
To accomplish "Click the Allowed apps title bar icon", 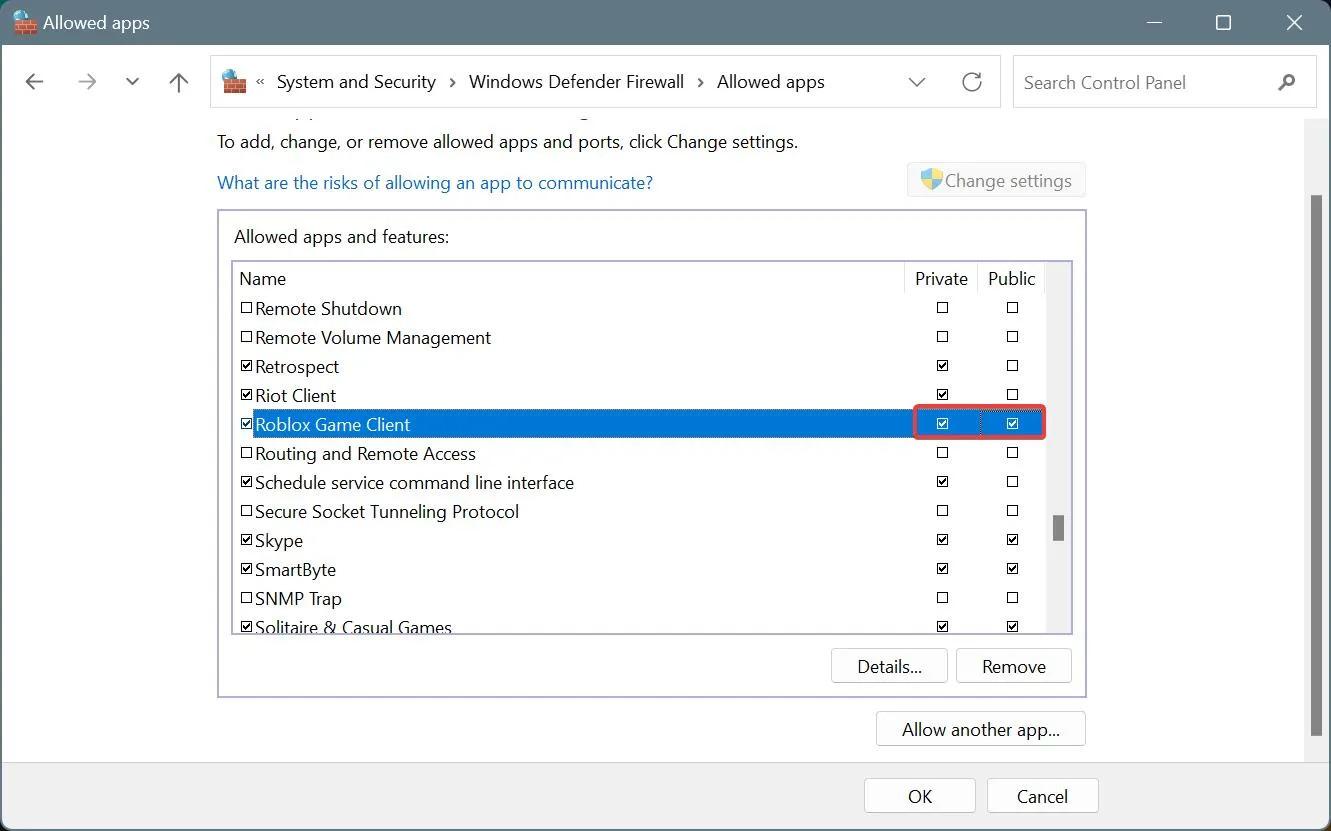I will pyautogui.click(x=25, y=23).
